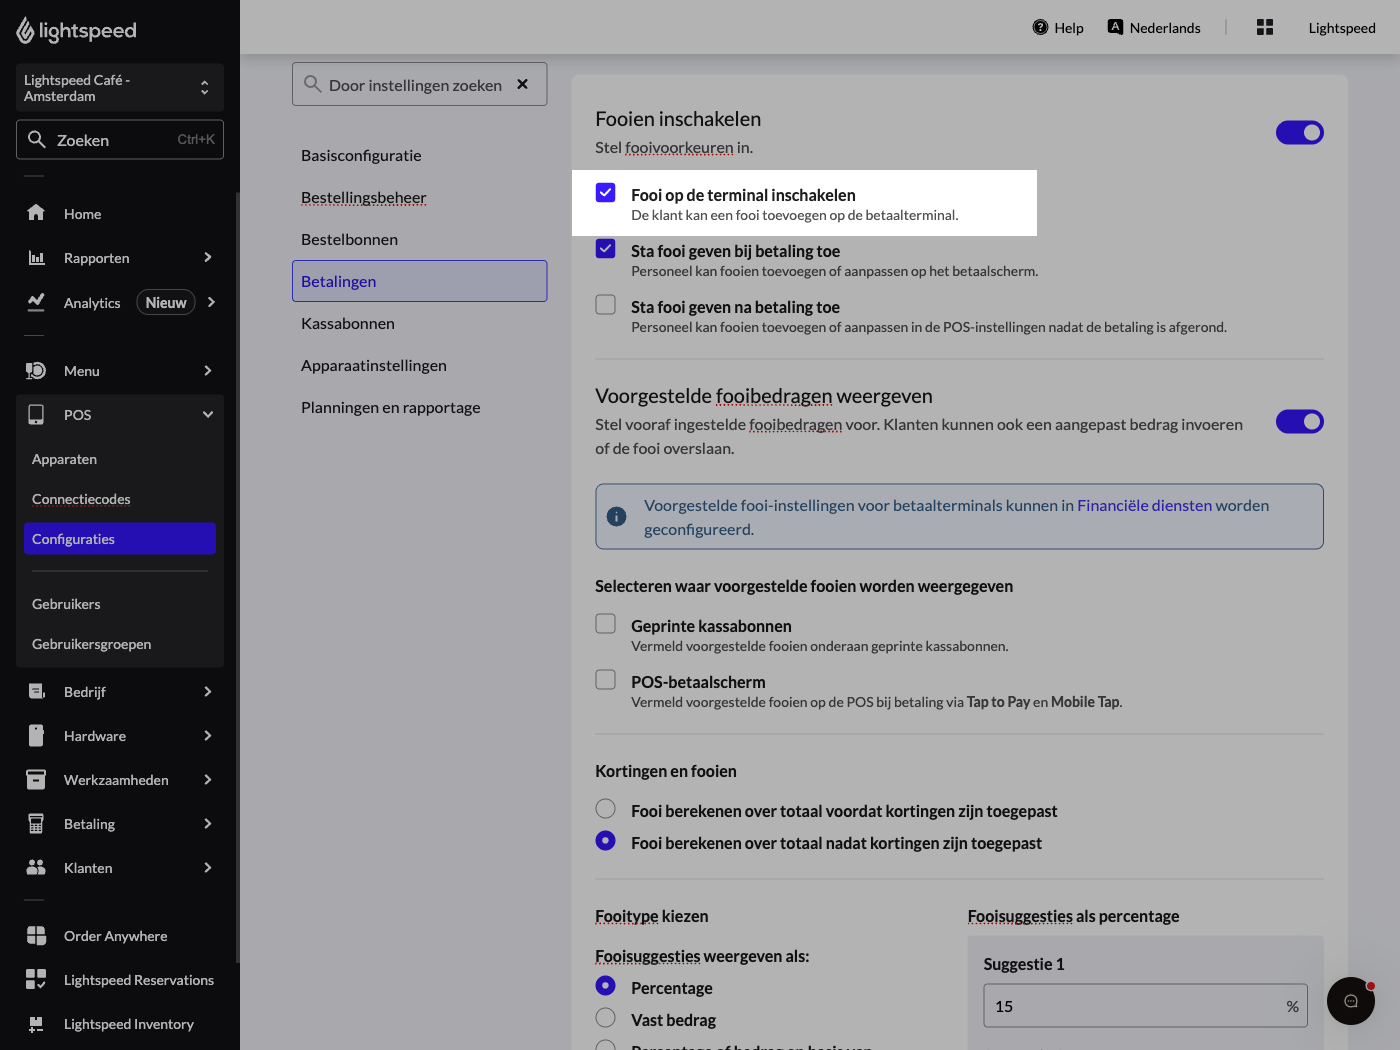Toggle the Fooien inschakelen switch
The image size is (1400, 1050).
click(1300, 132)
